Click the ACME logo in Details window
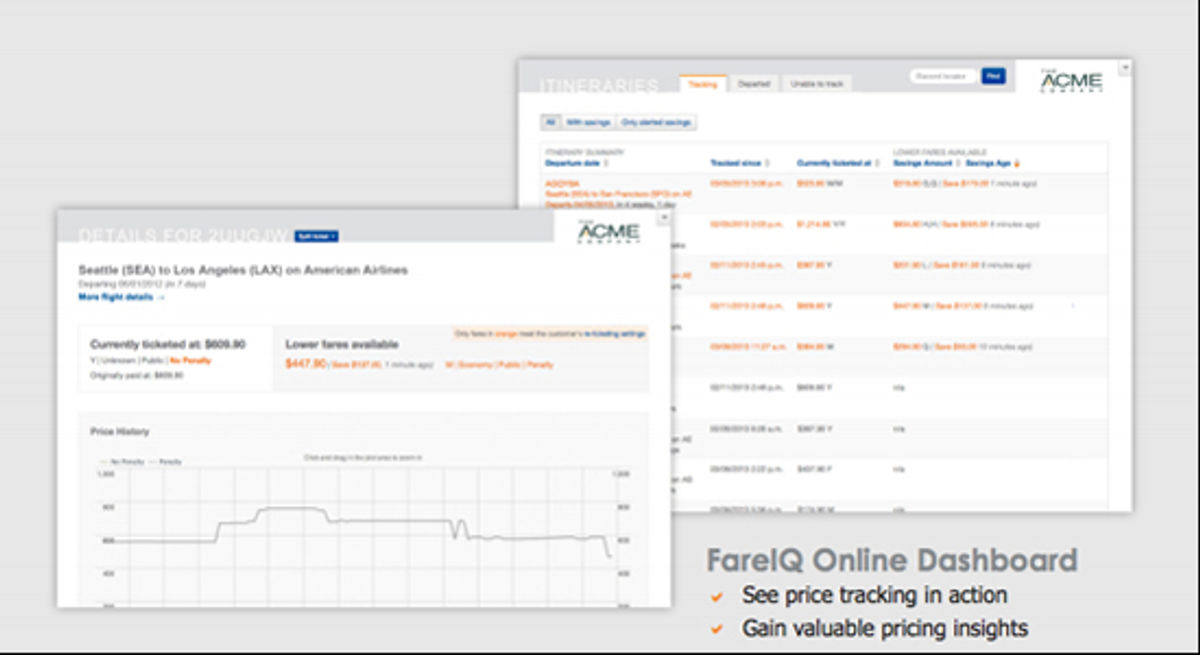This screenshot has width=1200, height=655. click(x=609, y=232)
